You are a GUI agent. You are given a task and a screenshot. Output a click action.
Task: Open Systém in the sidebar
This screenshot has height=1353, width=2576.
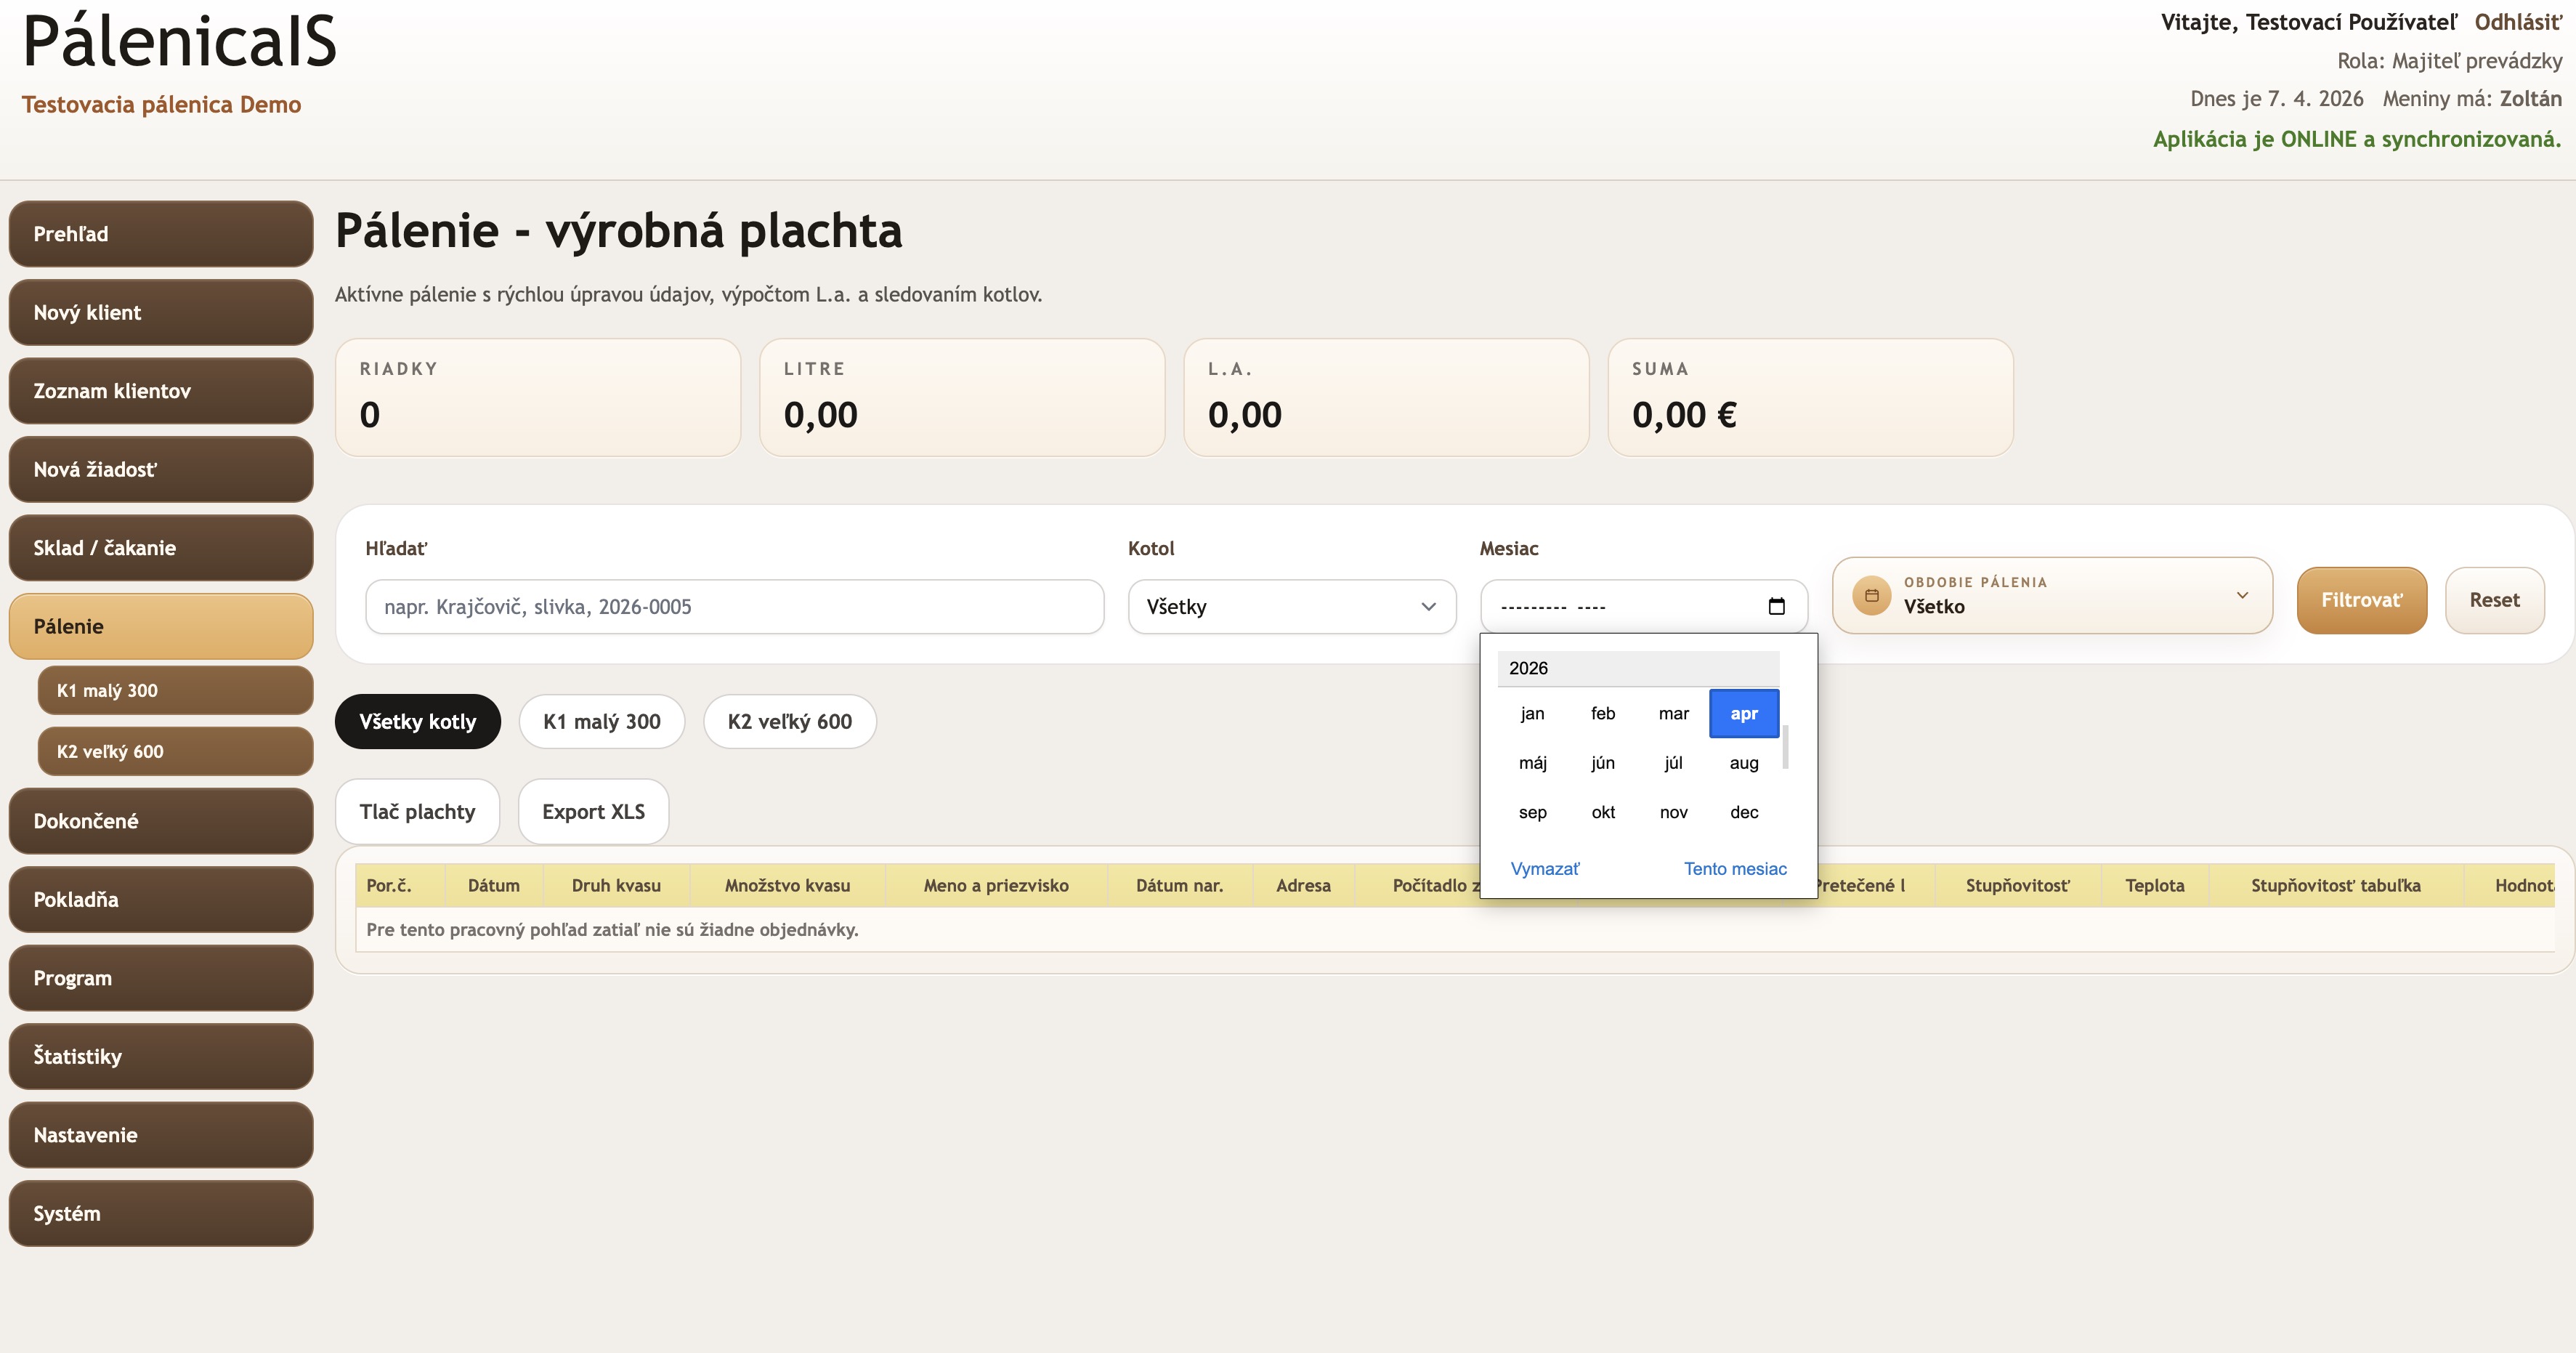tap(161, 1213)
